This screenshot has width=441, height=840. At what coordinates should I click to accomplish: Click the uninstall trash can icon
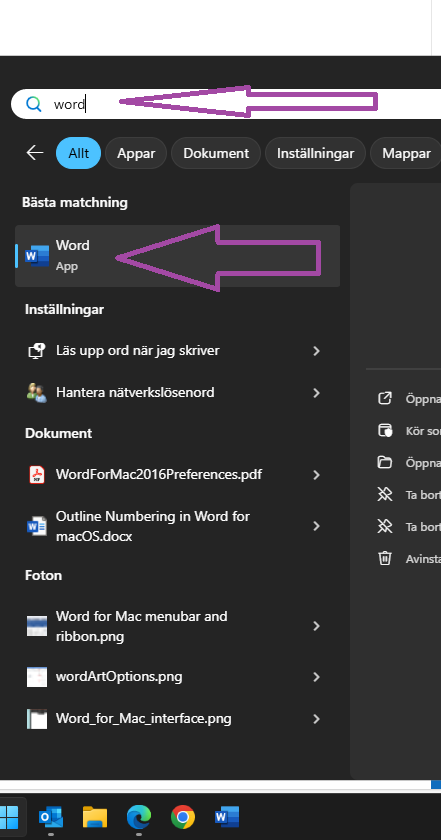point(385,558)
